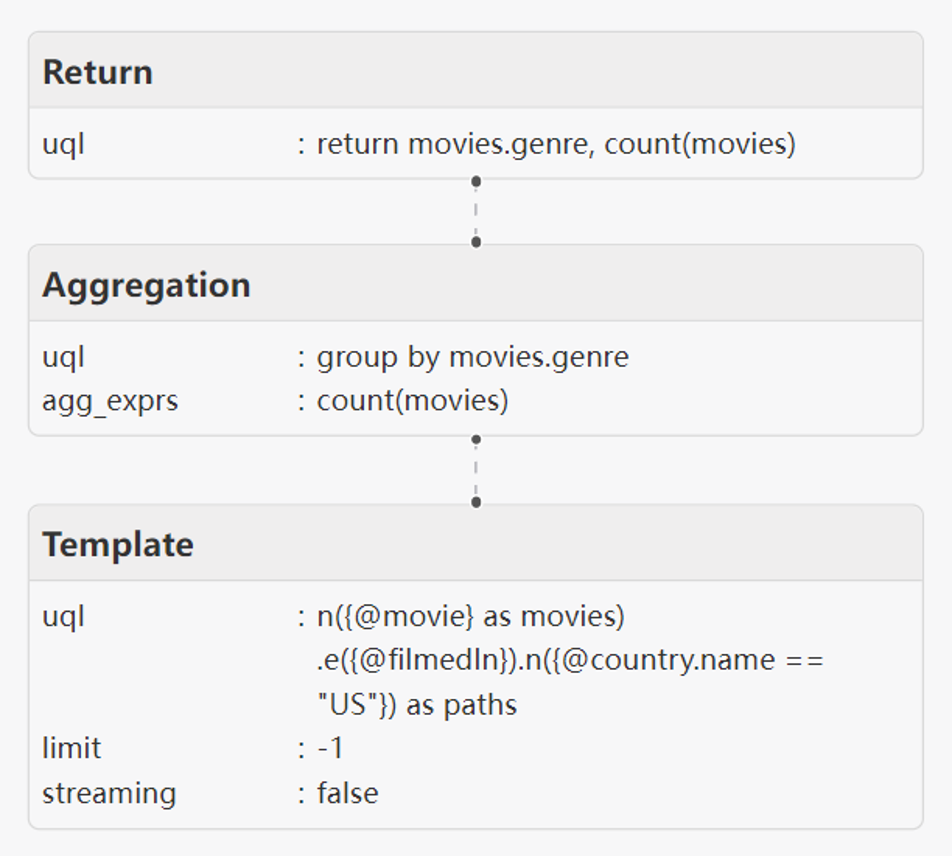Screen dimensions: 952x856
Task: Click the return movies.genre, count(movies) value
Action: [x=556, y=144]
